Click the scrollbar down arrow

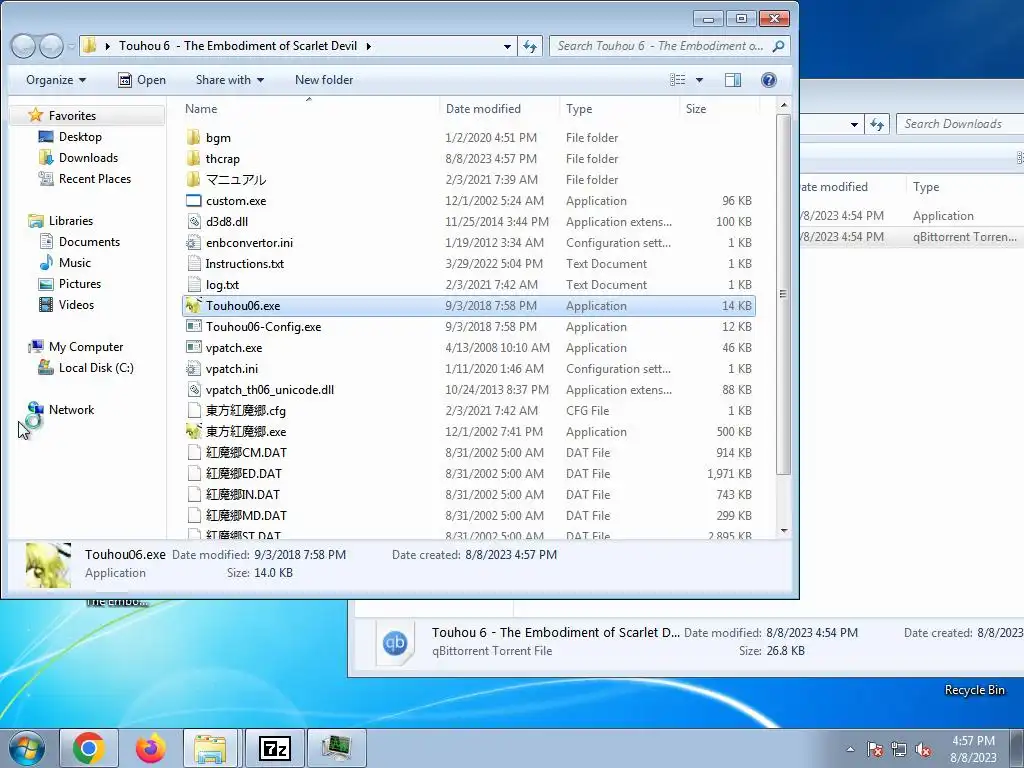pyautogui.click(x=784, y=531)
